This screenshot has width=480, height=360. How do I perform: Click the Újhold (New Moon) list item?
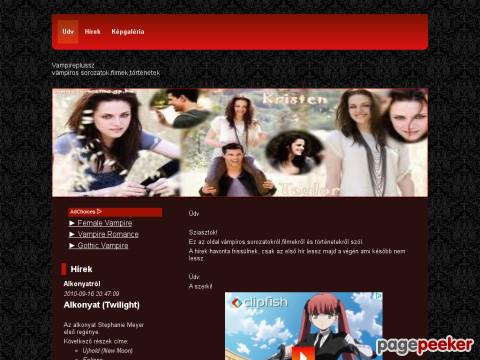pos(108,351)
